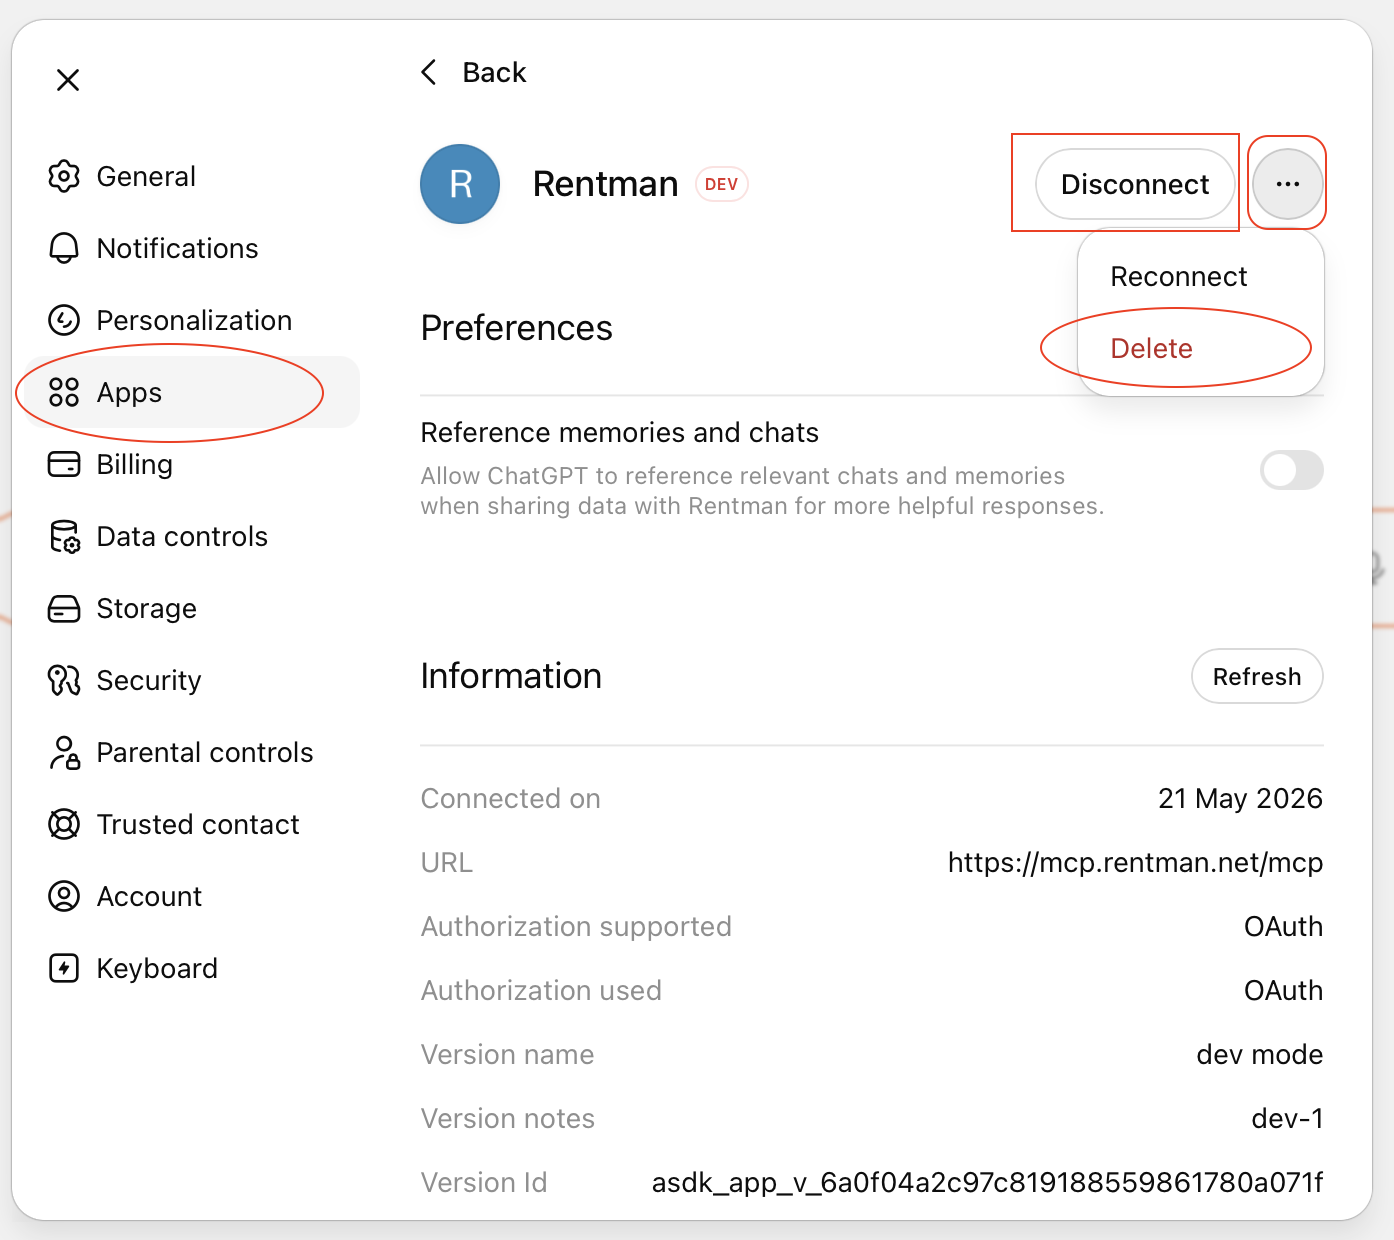Image resolution: width=1394 pixels, height=1240 pixels.
Task: Click the Storage drive icon
Action: [x=64, y=608]
